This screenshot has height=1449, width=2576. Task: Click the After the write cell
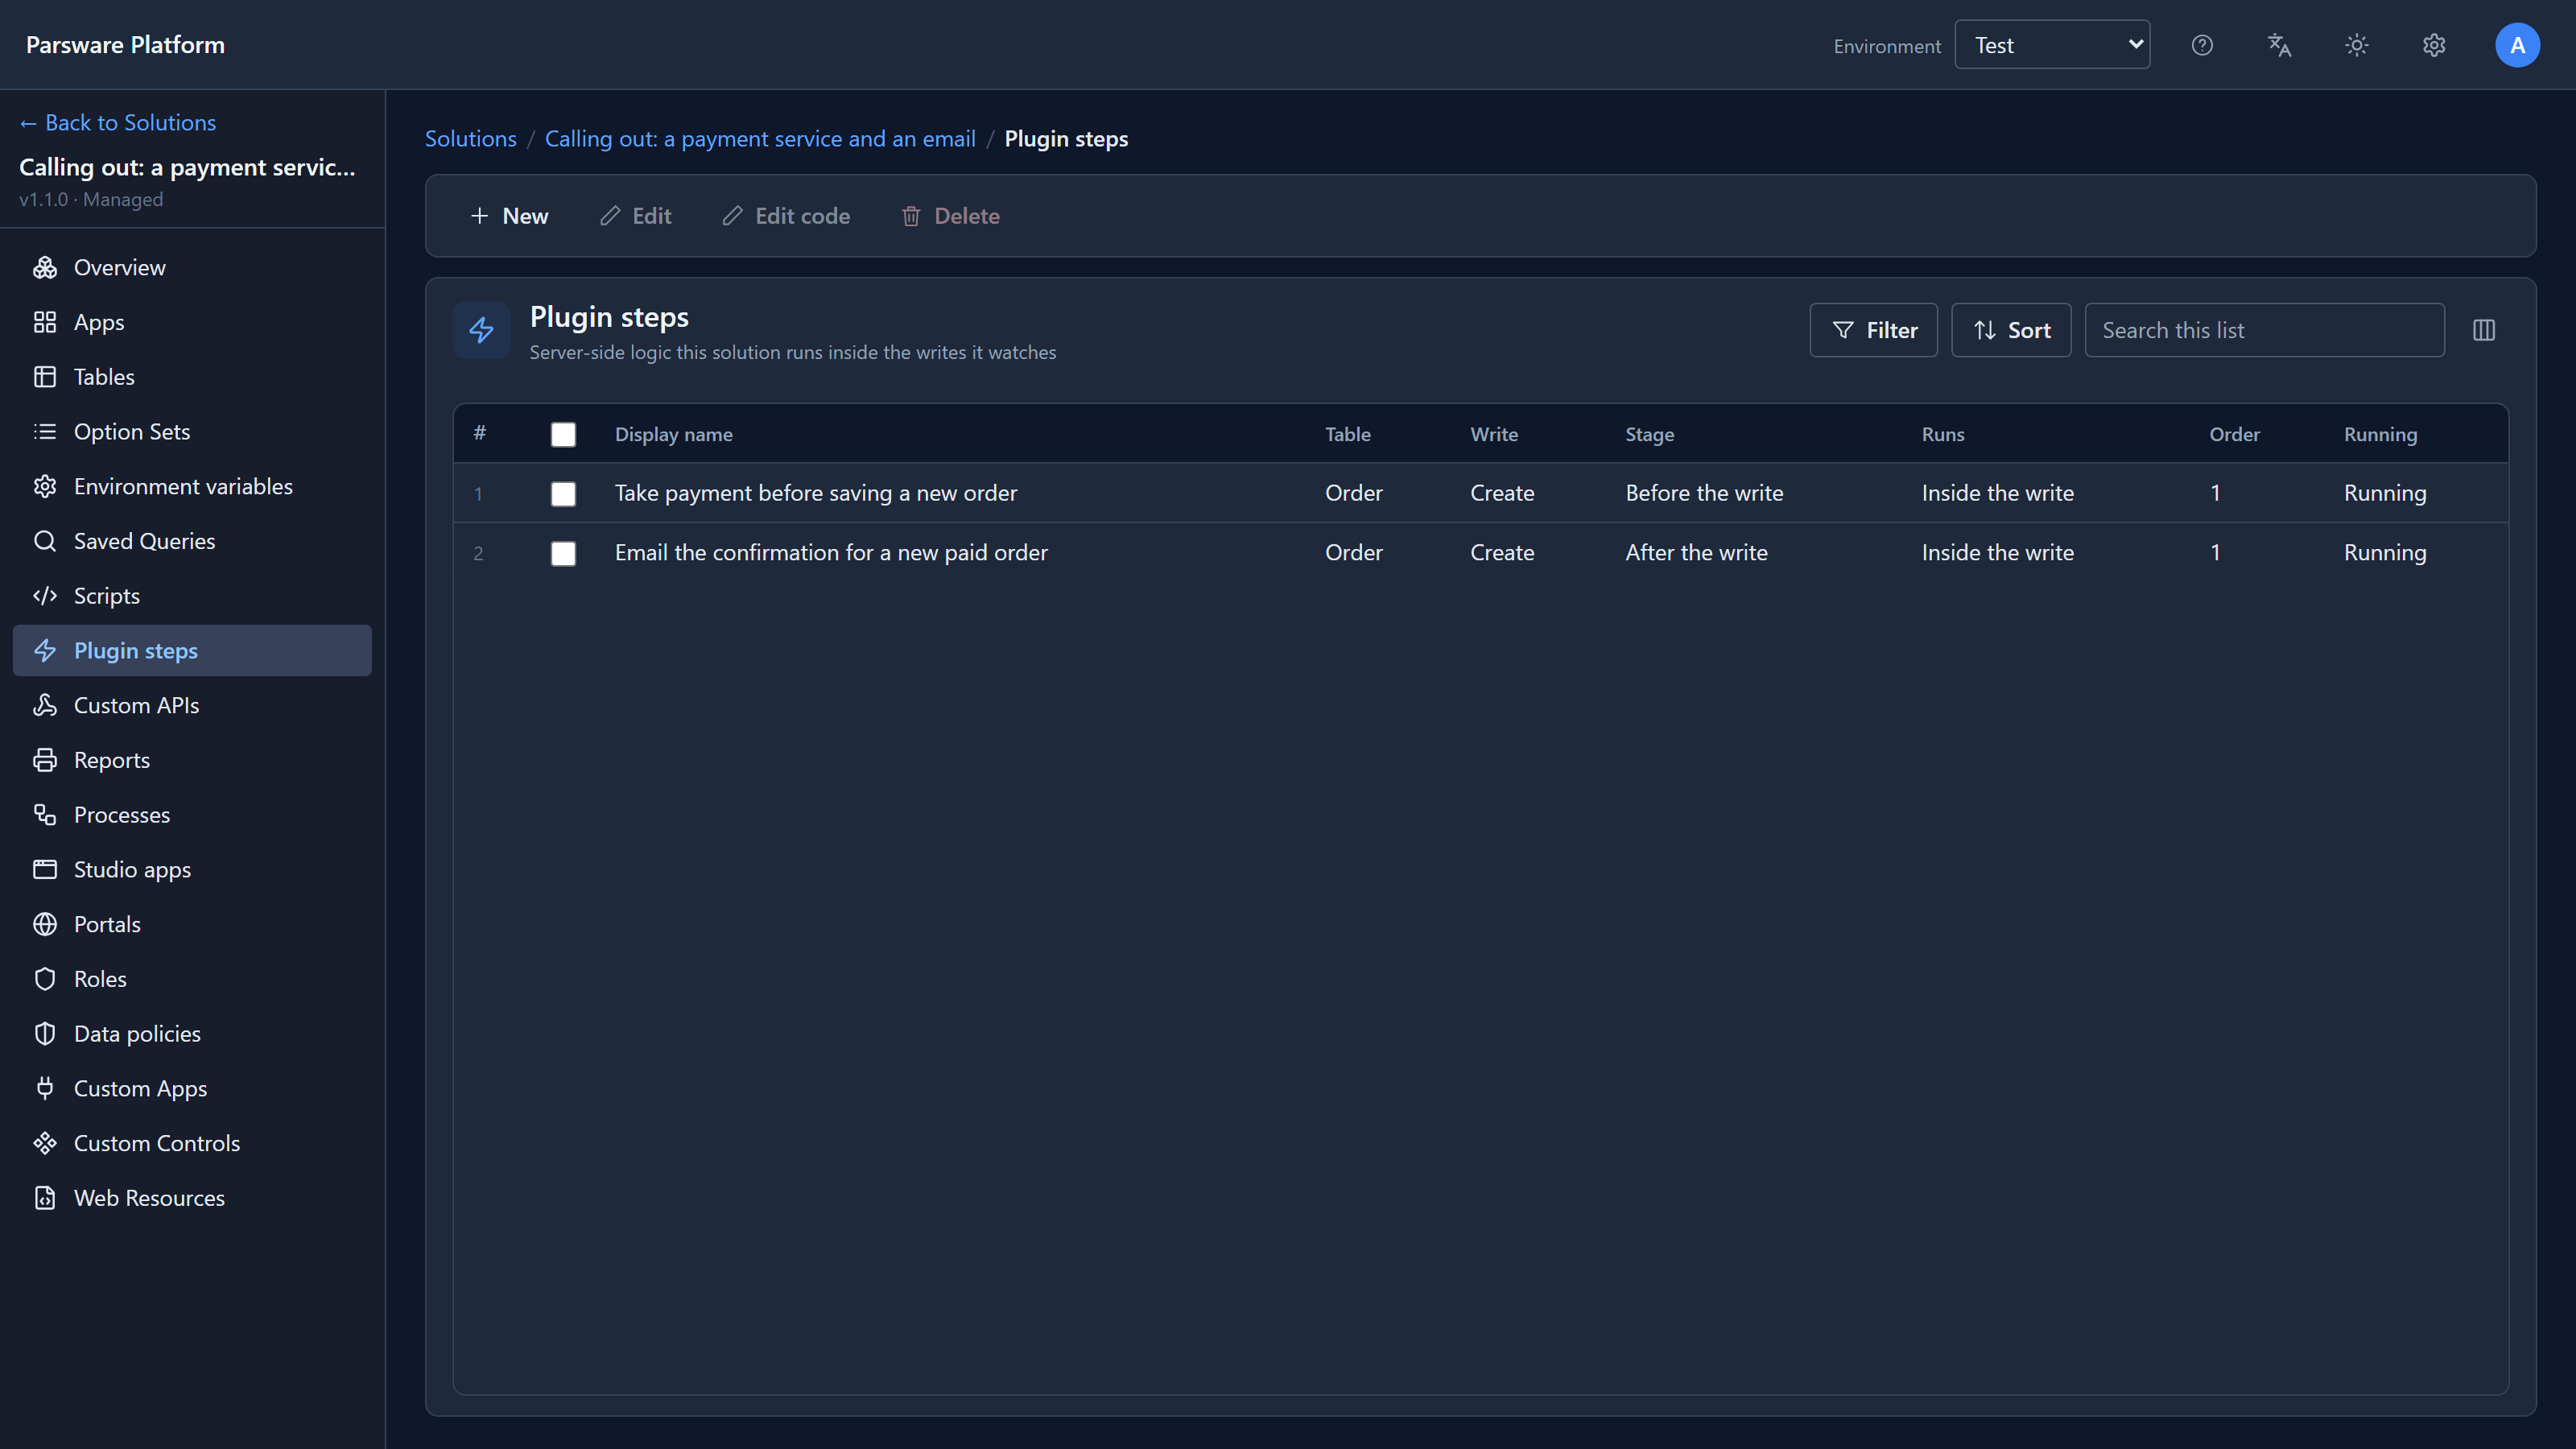pos(1696,553)
